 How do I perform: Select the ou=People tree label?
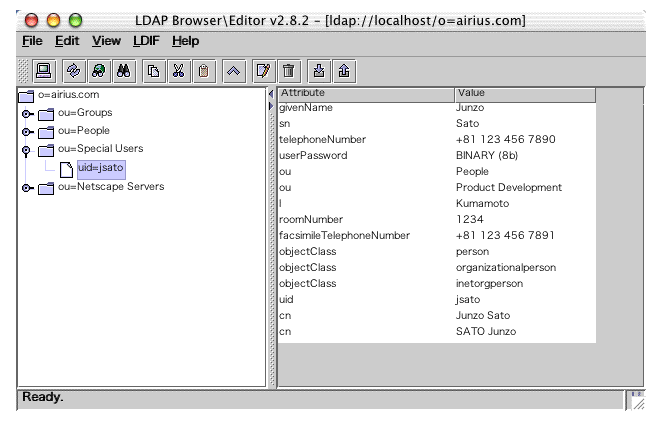84,131
